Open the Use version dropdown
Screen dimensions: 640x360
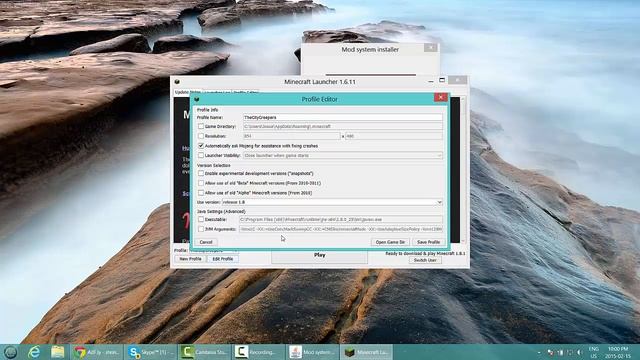click(x=332, y=202)
